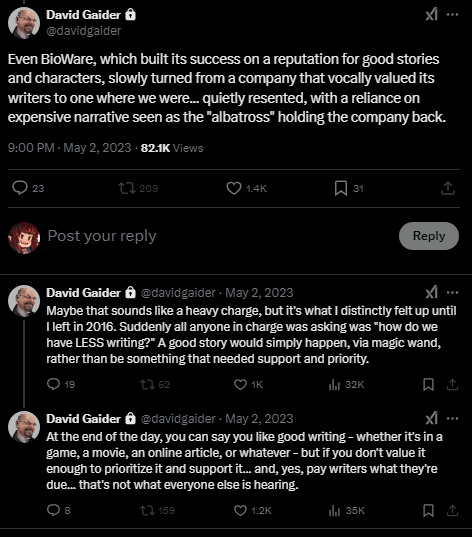Open the more options menu on main tweet
Screen dimensions: 472x537
452,14
